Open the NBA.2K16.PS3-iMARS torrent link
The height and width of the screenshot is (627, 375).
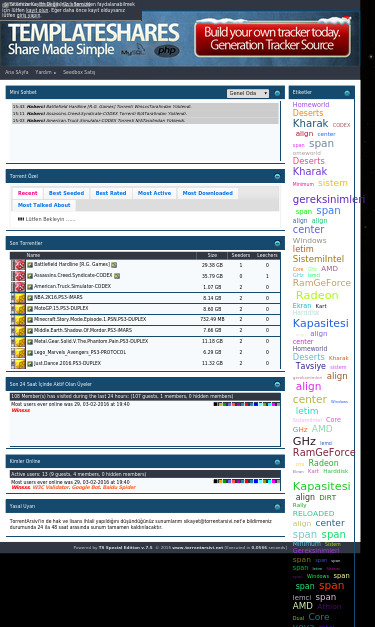tap(58, 297)
